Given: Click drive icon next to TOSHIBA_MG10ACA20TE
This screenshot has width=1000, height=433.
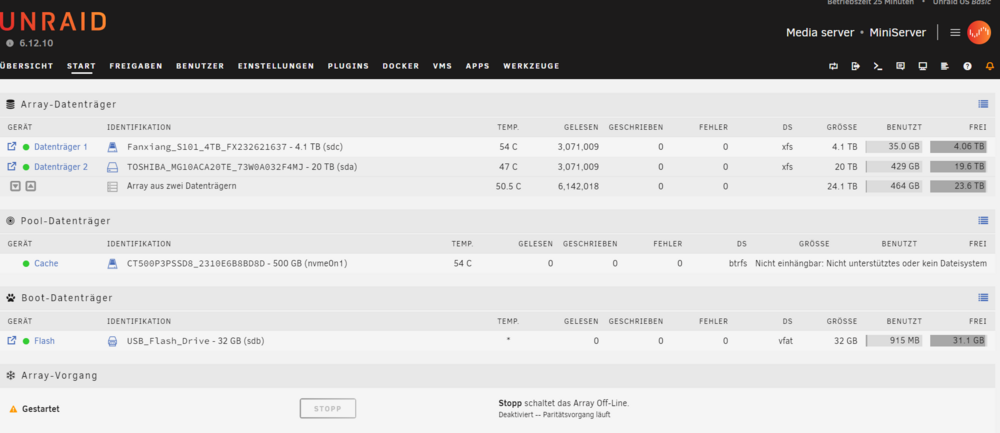Looking at the screenshot, I should click(x=112, y=167).
